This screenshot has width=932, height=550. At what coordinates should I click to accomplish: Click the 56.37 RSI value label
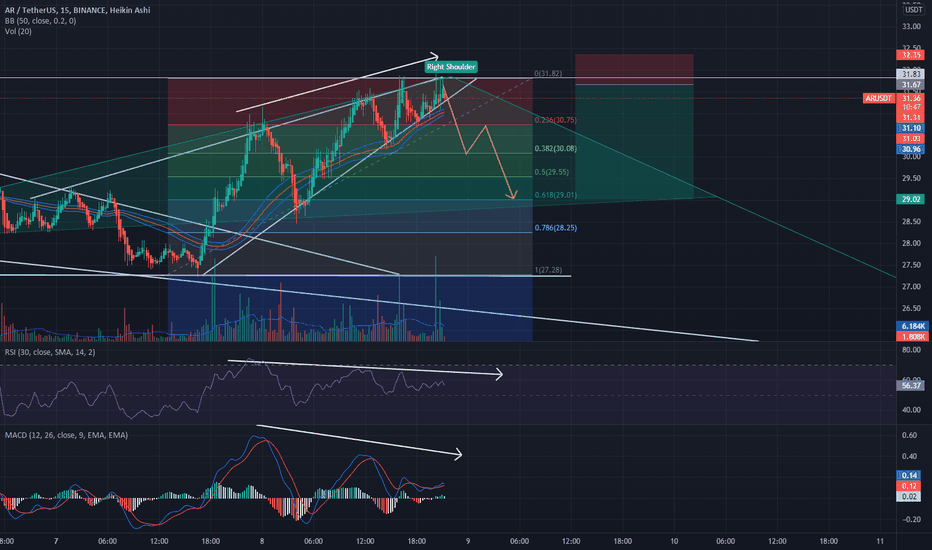911,385
